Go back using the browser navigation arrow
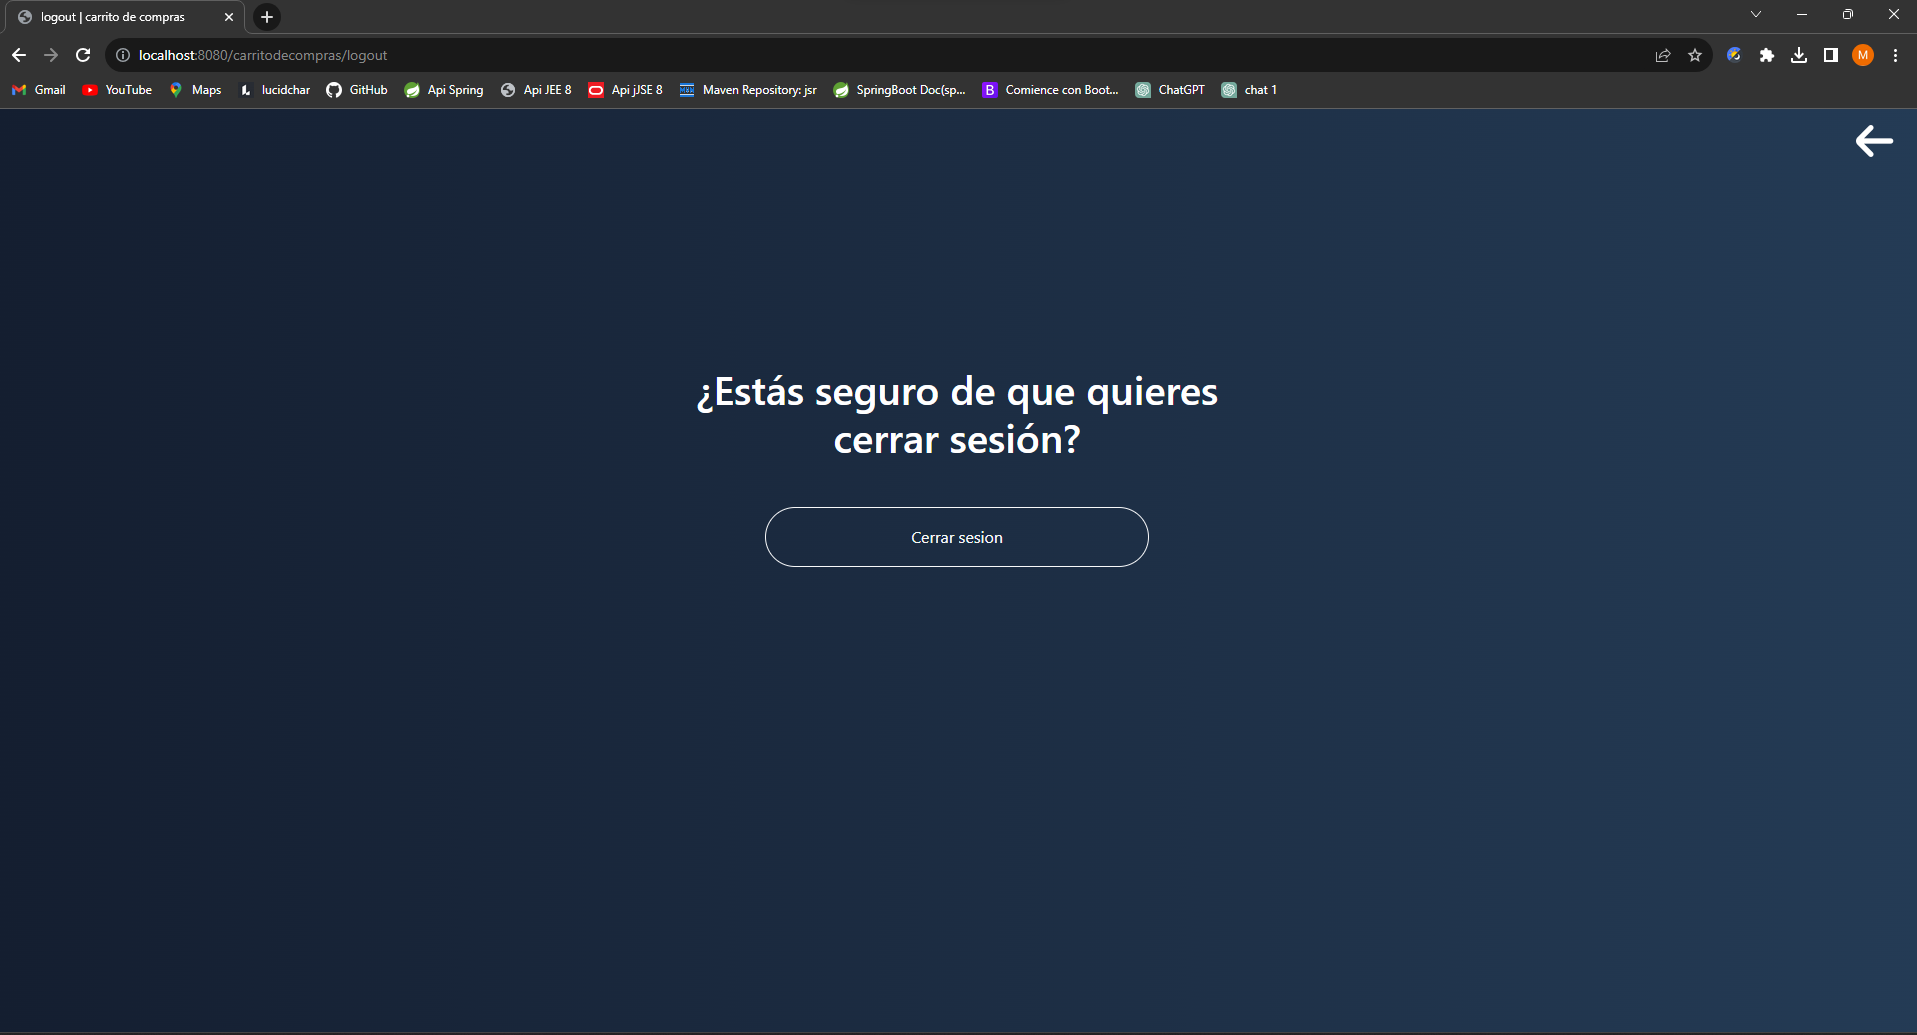This screenshot has width=1917, height=1035. point(18,55)
